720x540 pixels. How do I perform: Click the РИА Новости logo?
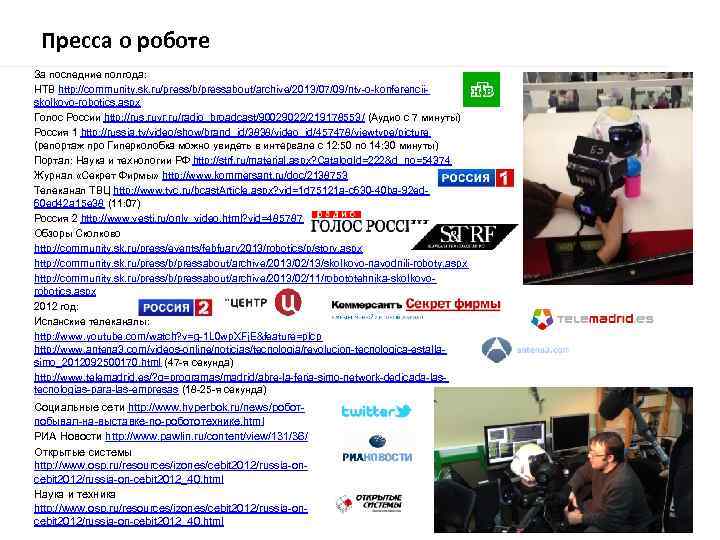[377, 448]
